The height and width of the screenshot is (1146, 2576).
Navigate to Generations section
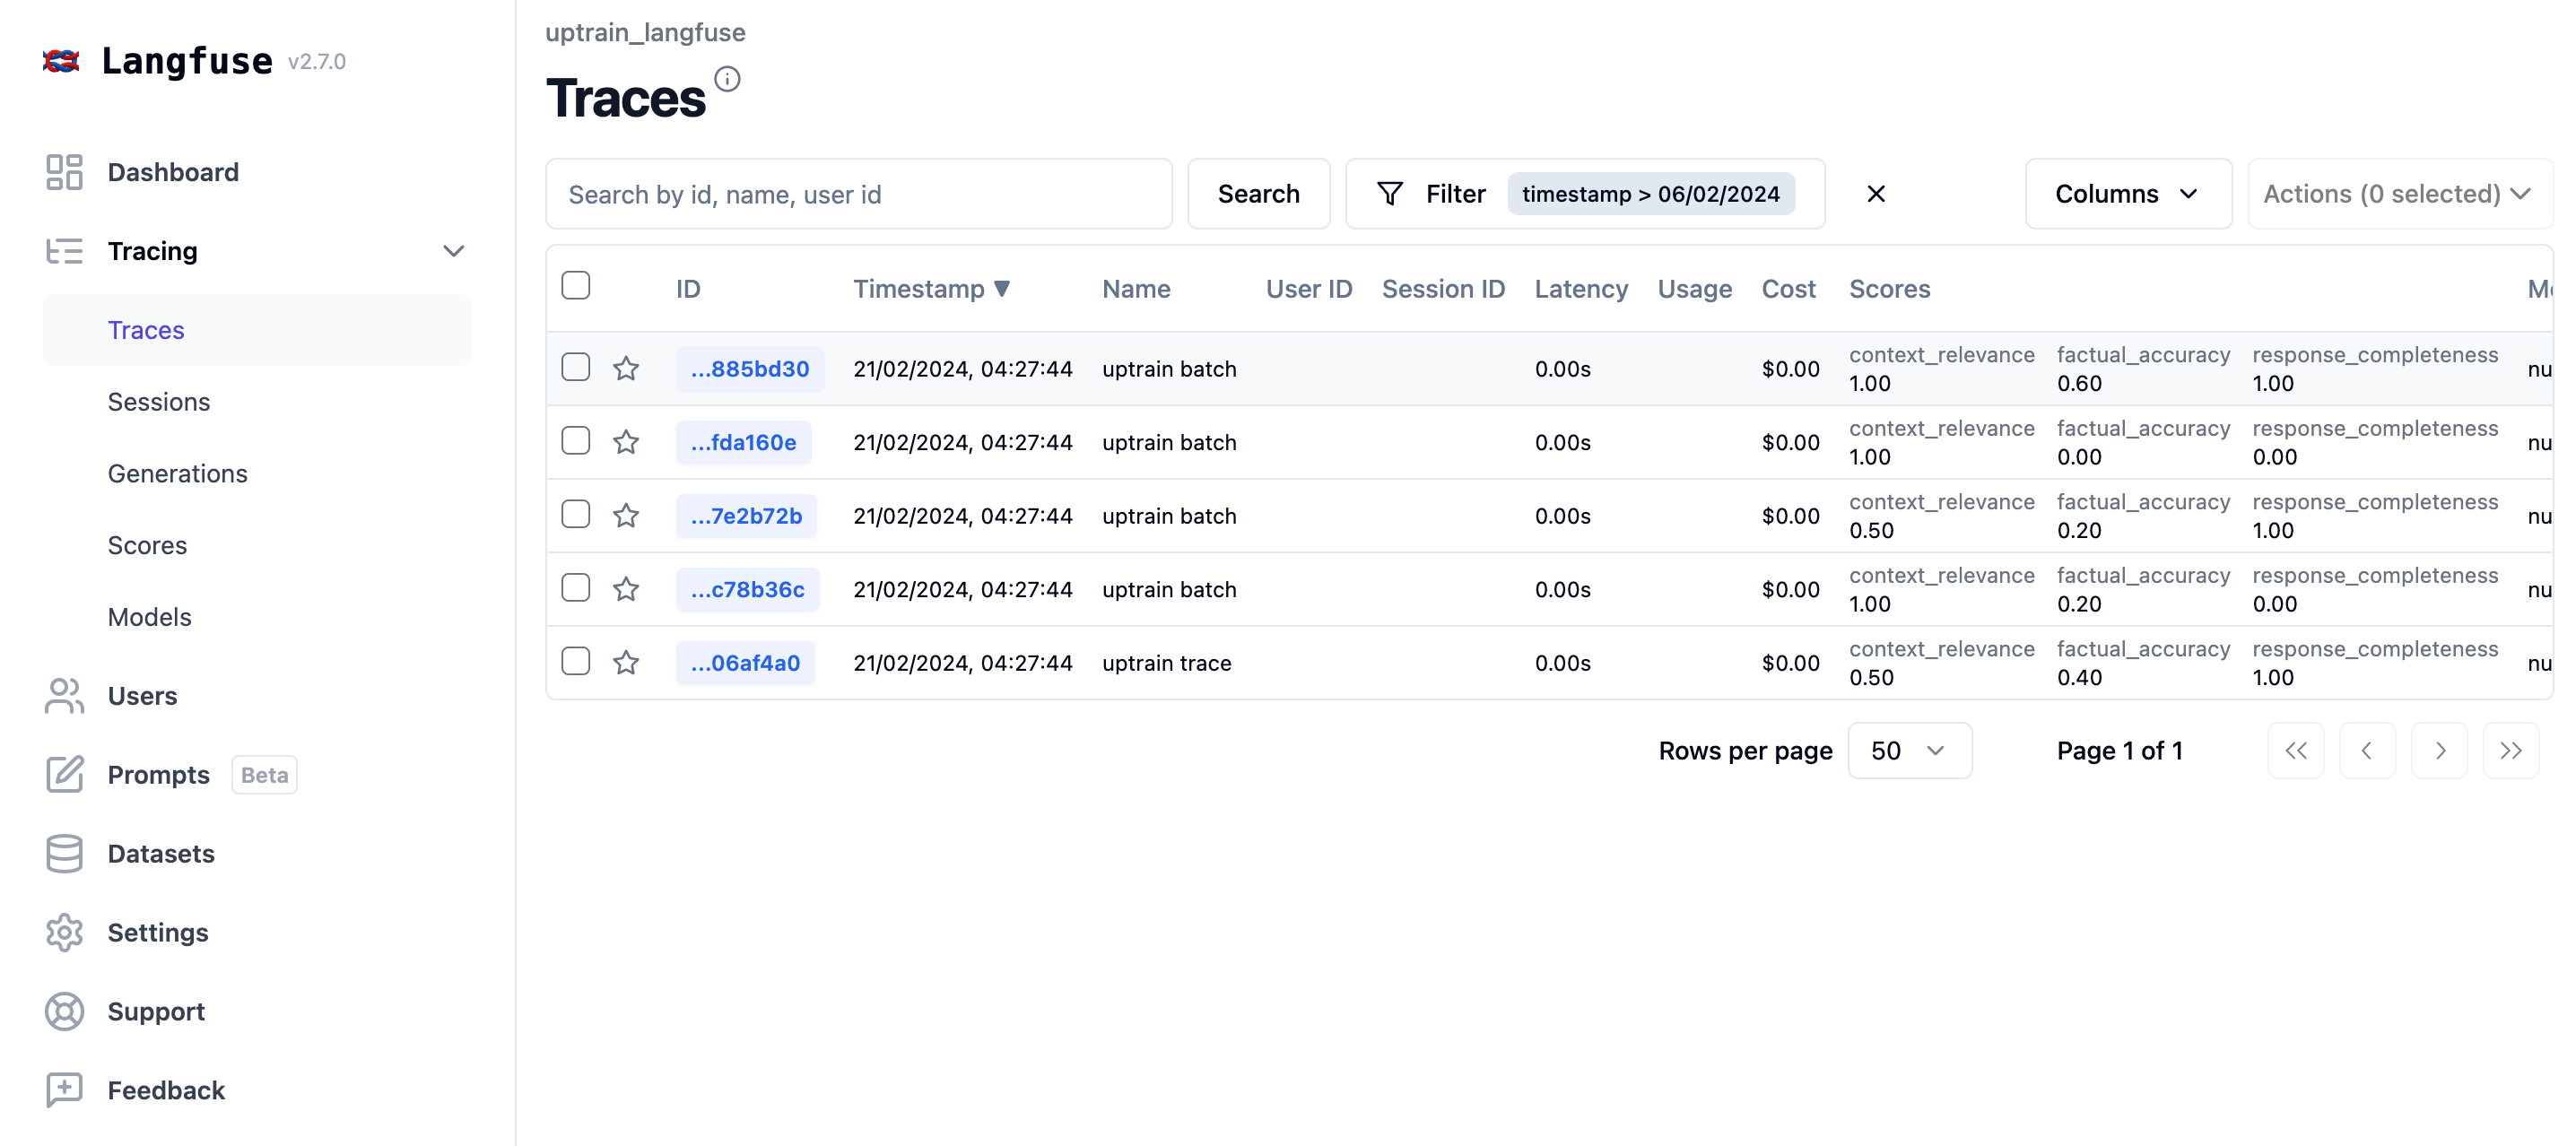(176, 471)
